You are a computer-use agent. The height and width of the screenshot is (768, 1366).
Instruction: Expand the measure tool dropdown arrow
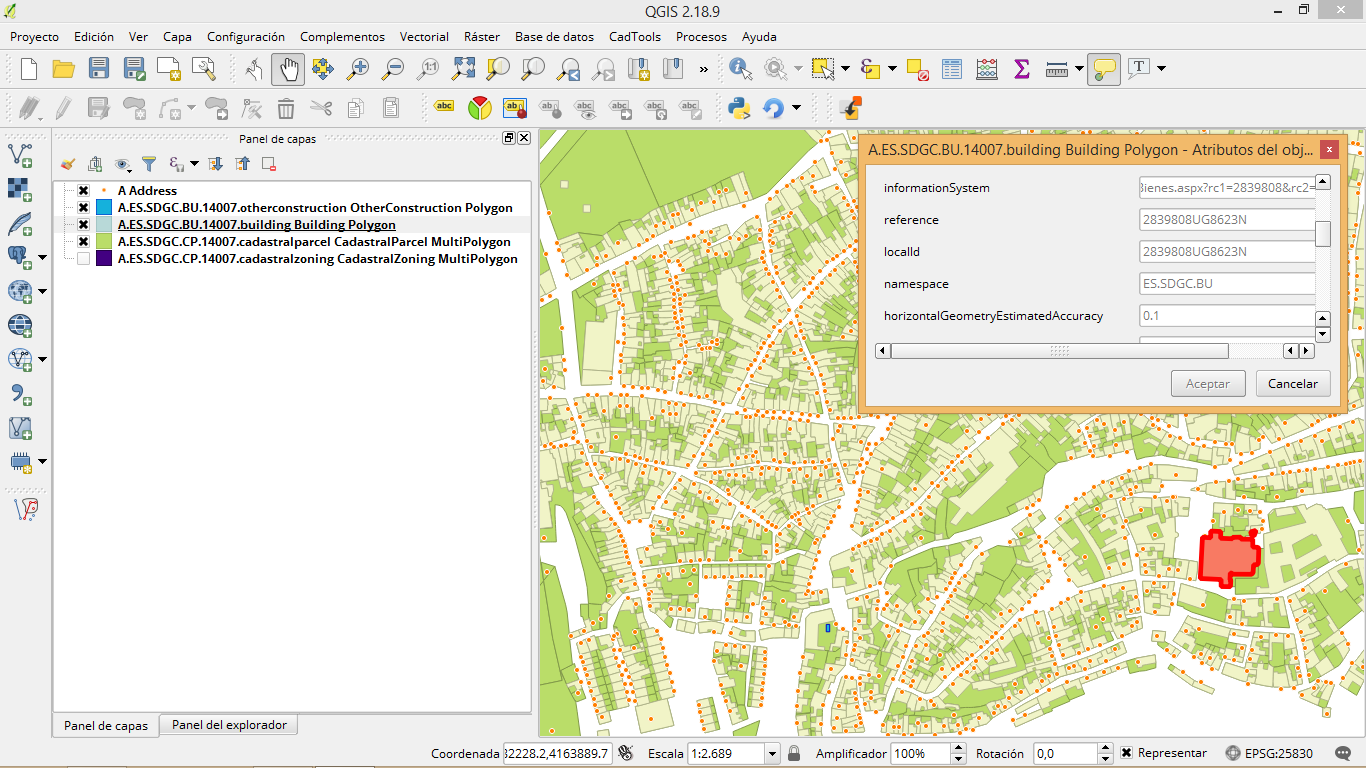pyautogui.click(x=1080, y=69)
